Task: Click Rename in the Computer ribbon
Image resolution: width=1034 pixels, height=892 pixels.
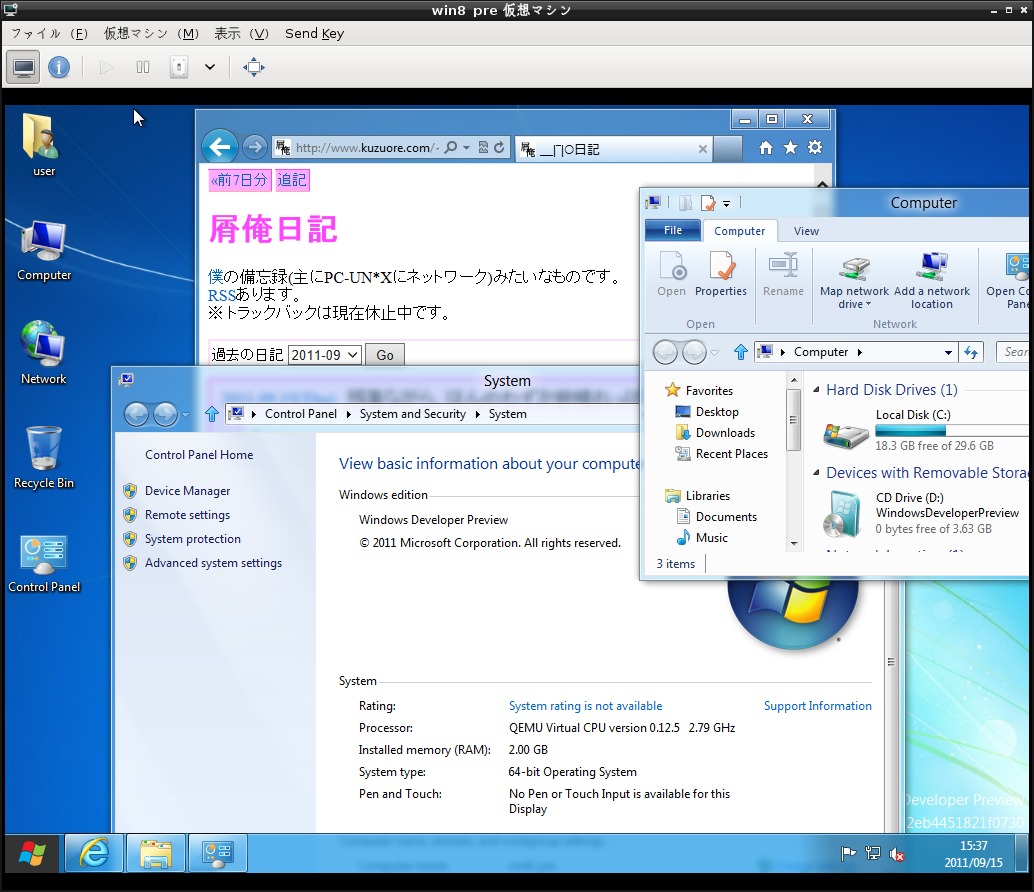Action: pos(783,274)
